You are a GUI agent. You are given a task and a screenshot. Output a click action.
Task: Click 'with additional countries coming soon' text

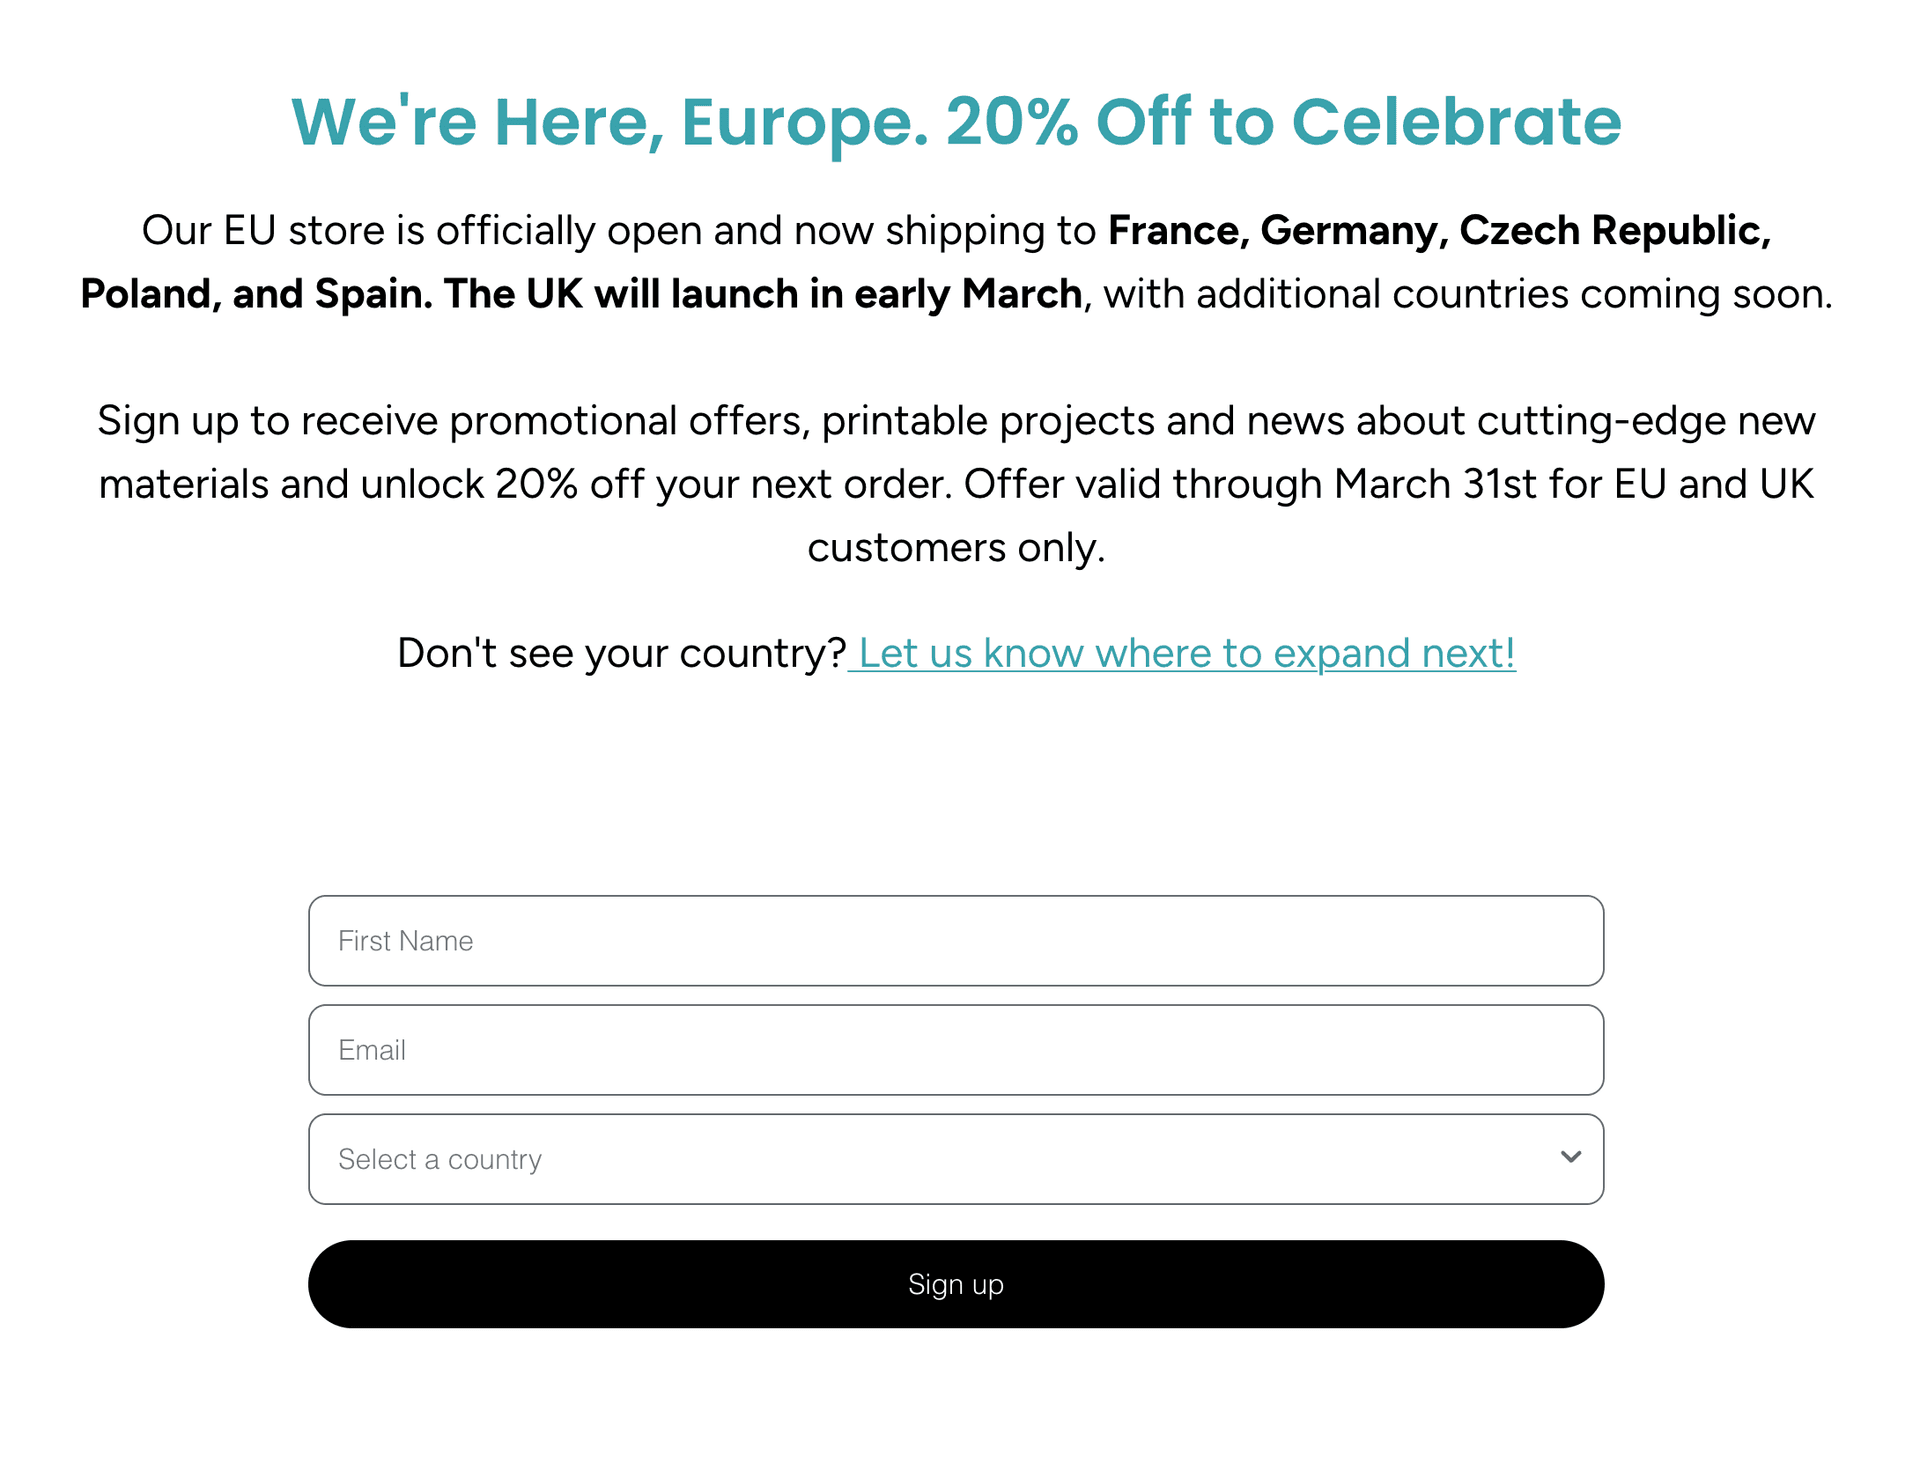[x=1467, y=294]
